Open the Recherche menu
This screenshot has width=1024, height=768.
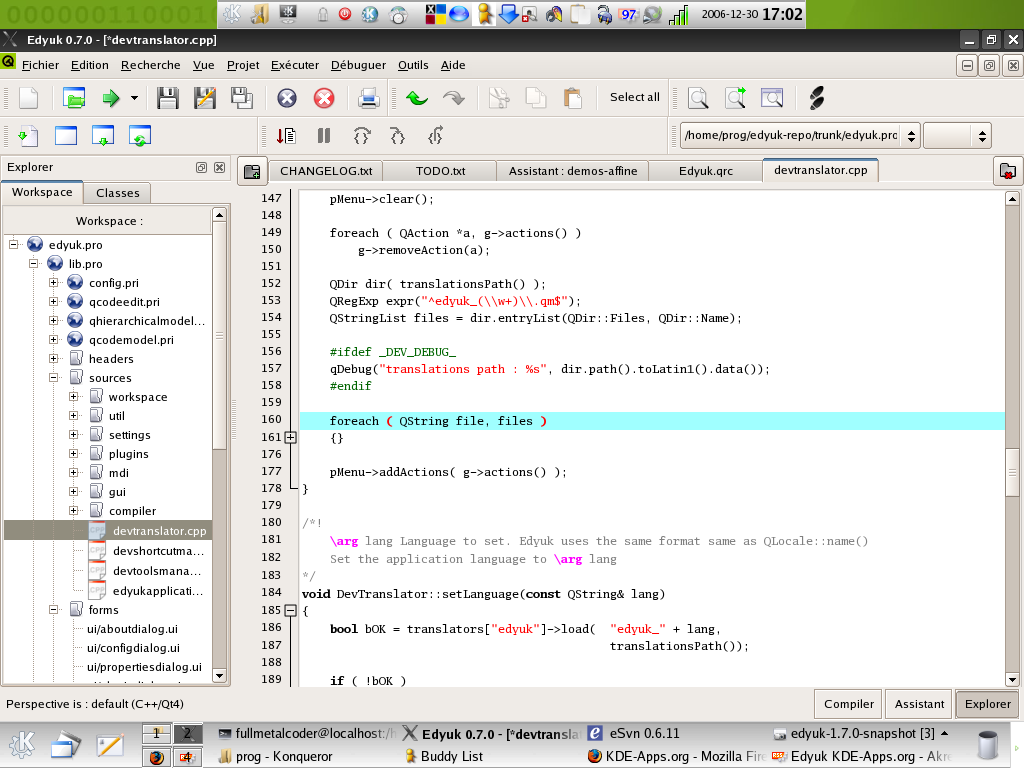[151, 65]
